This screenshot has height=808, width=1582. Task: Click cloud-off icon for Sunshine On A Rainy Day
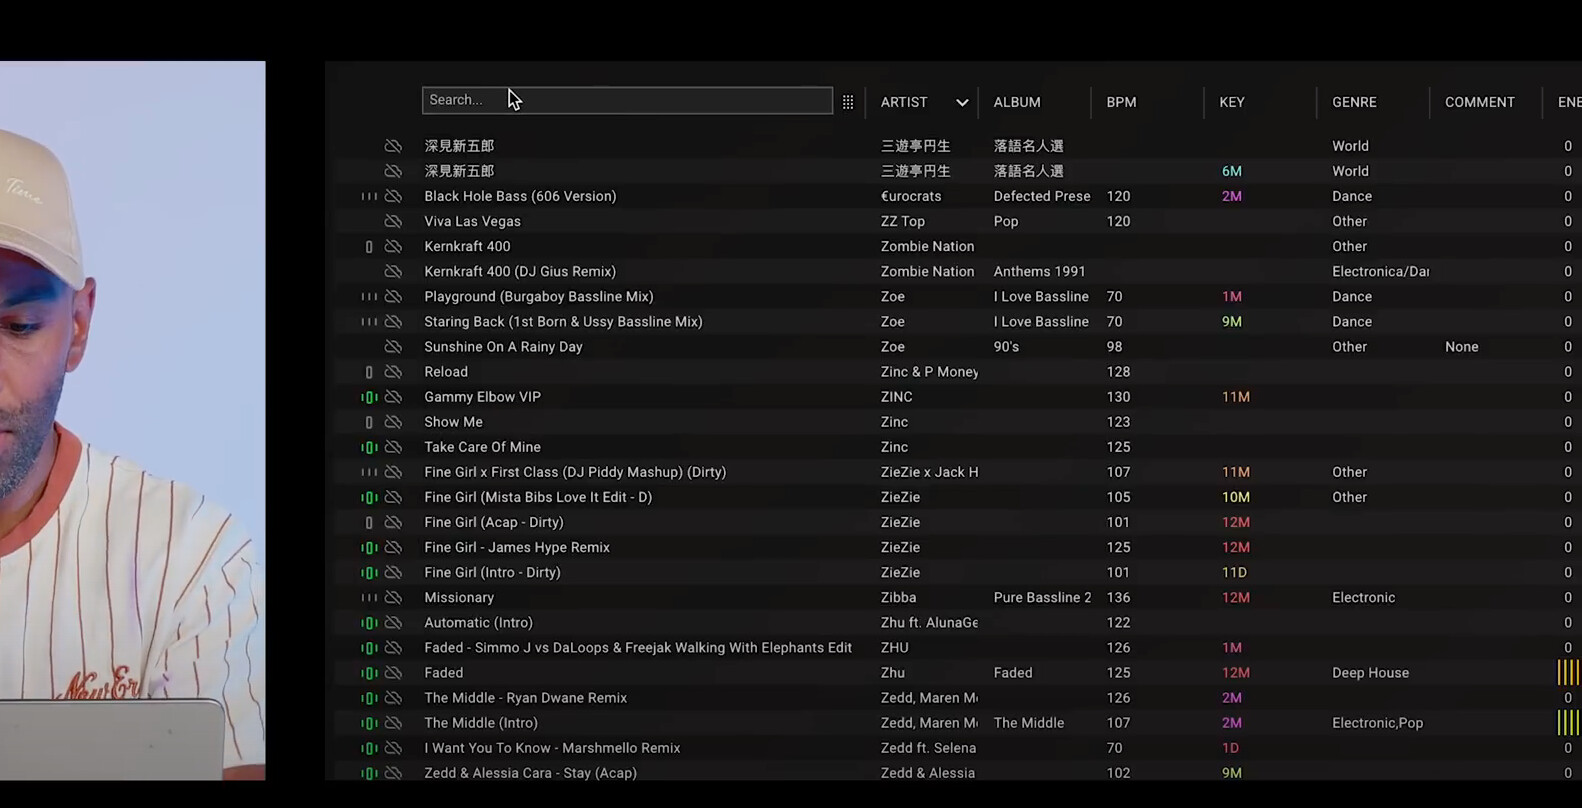tap(393, 347)
